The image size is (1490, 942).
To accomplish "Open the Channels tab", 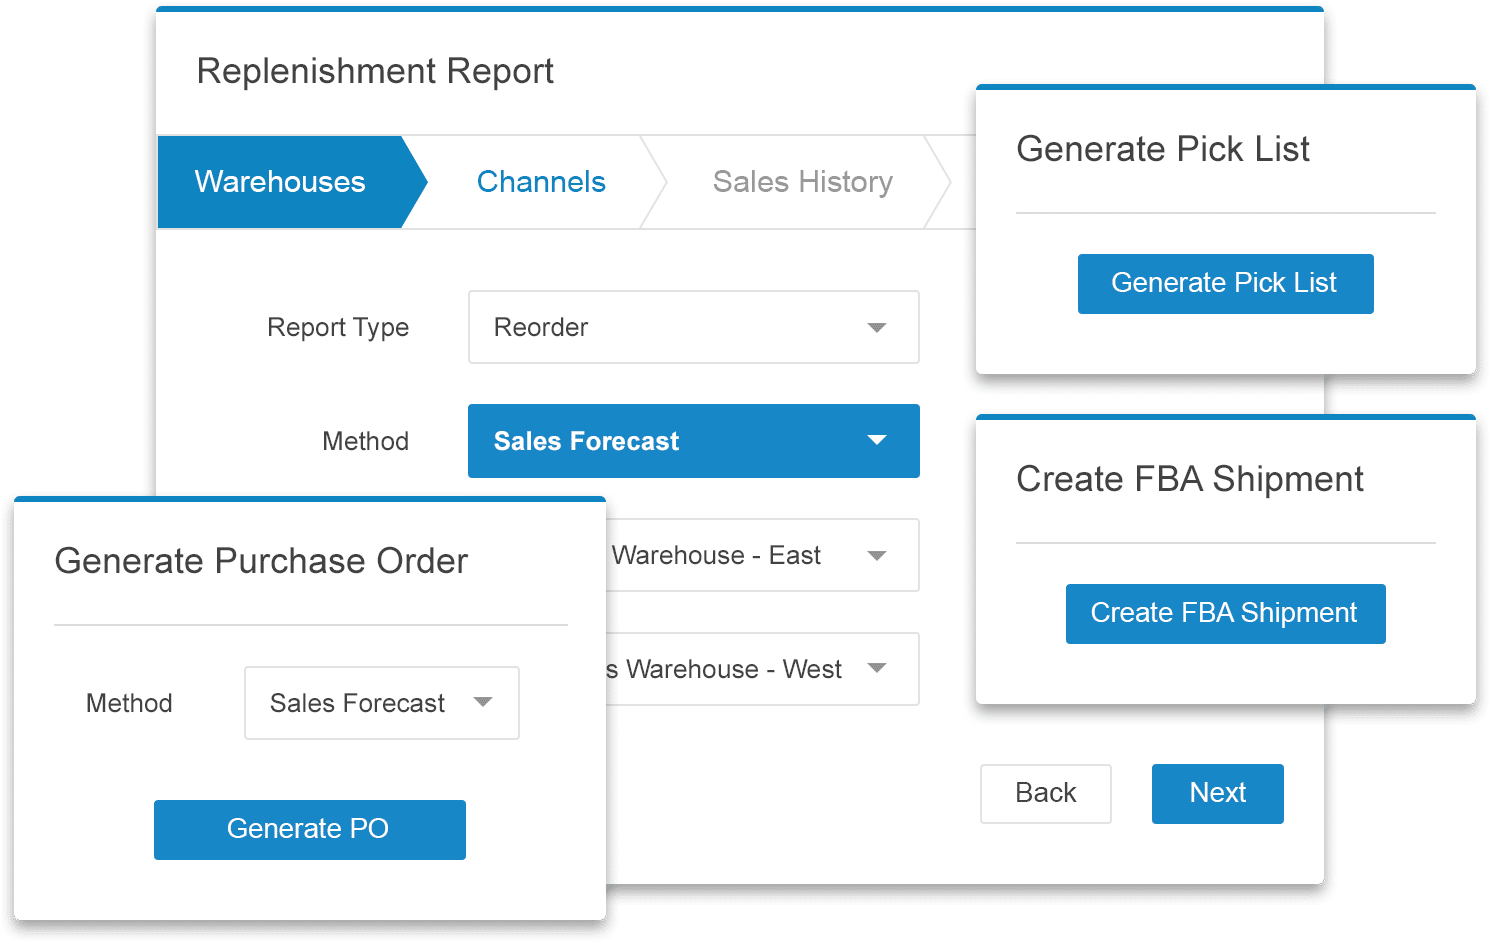I will [541, 182].
